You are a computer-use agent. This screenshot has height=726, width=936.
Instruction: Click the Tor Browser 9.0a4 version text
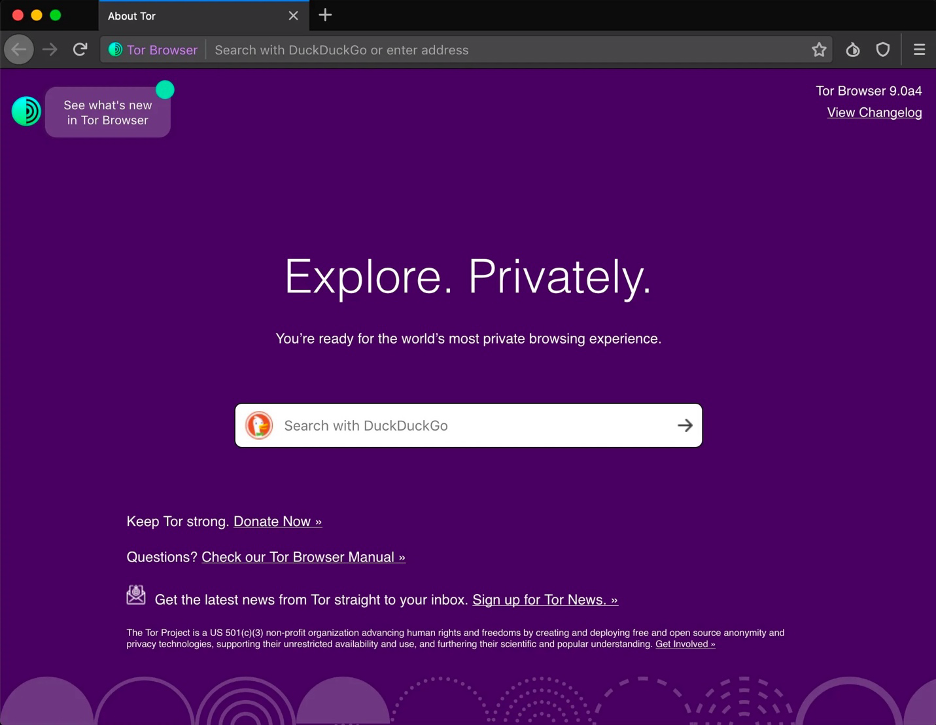[x=869, y=91]
